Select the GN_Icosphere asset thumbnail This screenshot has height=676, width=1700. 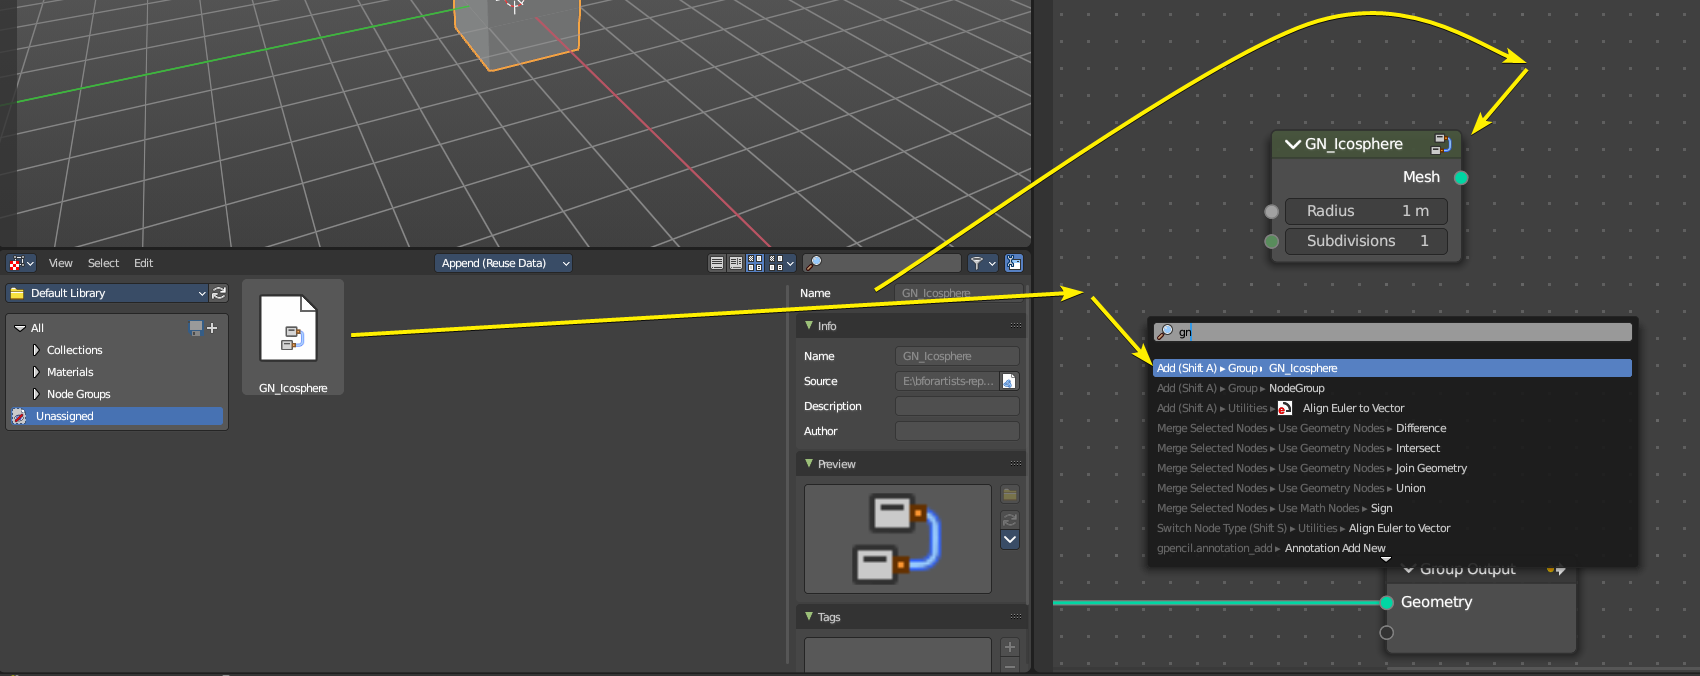coord(293,337)
